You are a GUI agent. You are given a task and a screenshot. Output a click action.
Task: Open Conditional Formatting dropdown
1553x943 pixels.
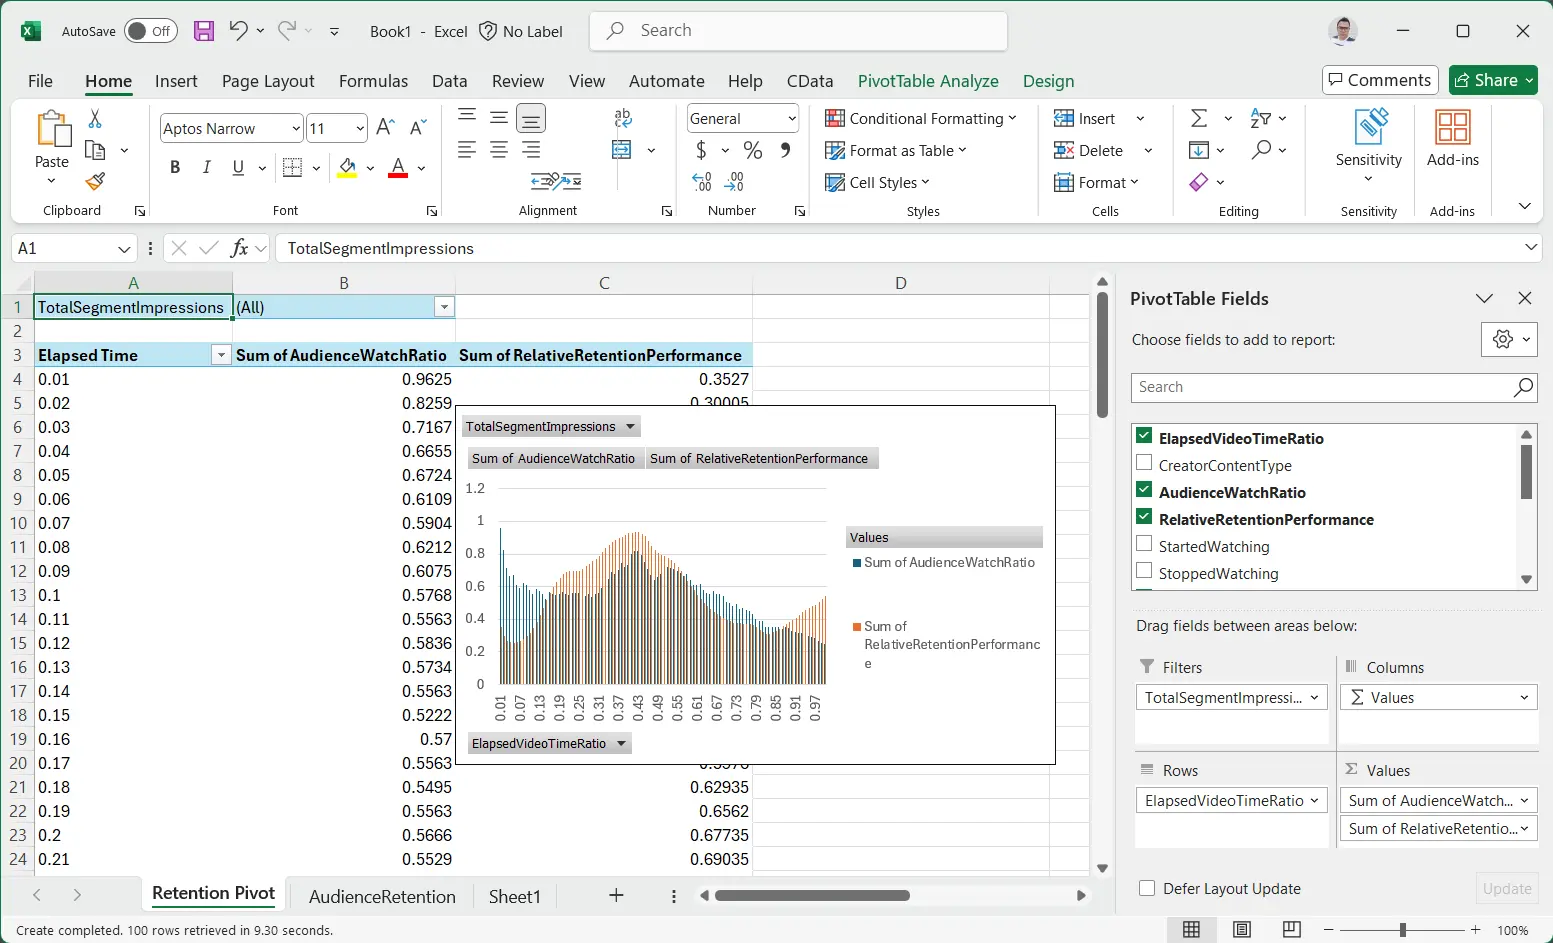coord(920,118)
